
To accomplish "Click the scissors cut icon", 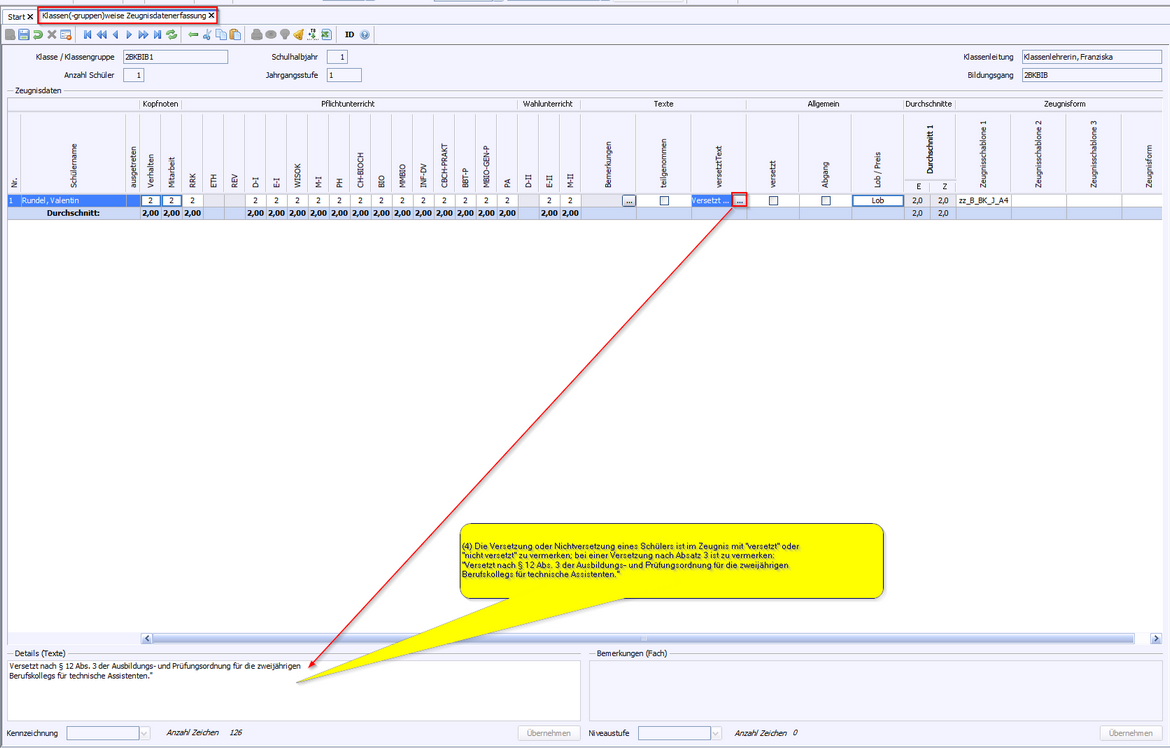I will point(207,35).
